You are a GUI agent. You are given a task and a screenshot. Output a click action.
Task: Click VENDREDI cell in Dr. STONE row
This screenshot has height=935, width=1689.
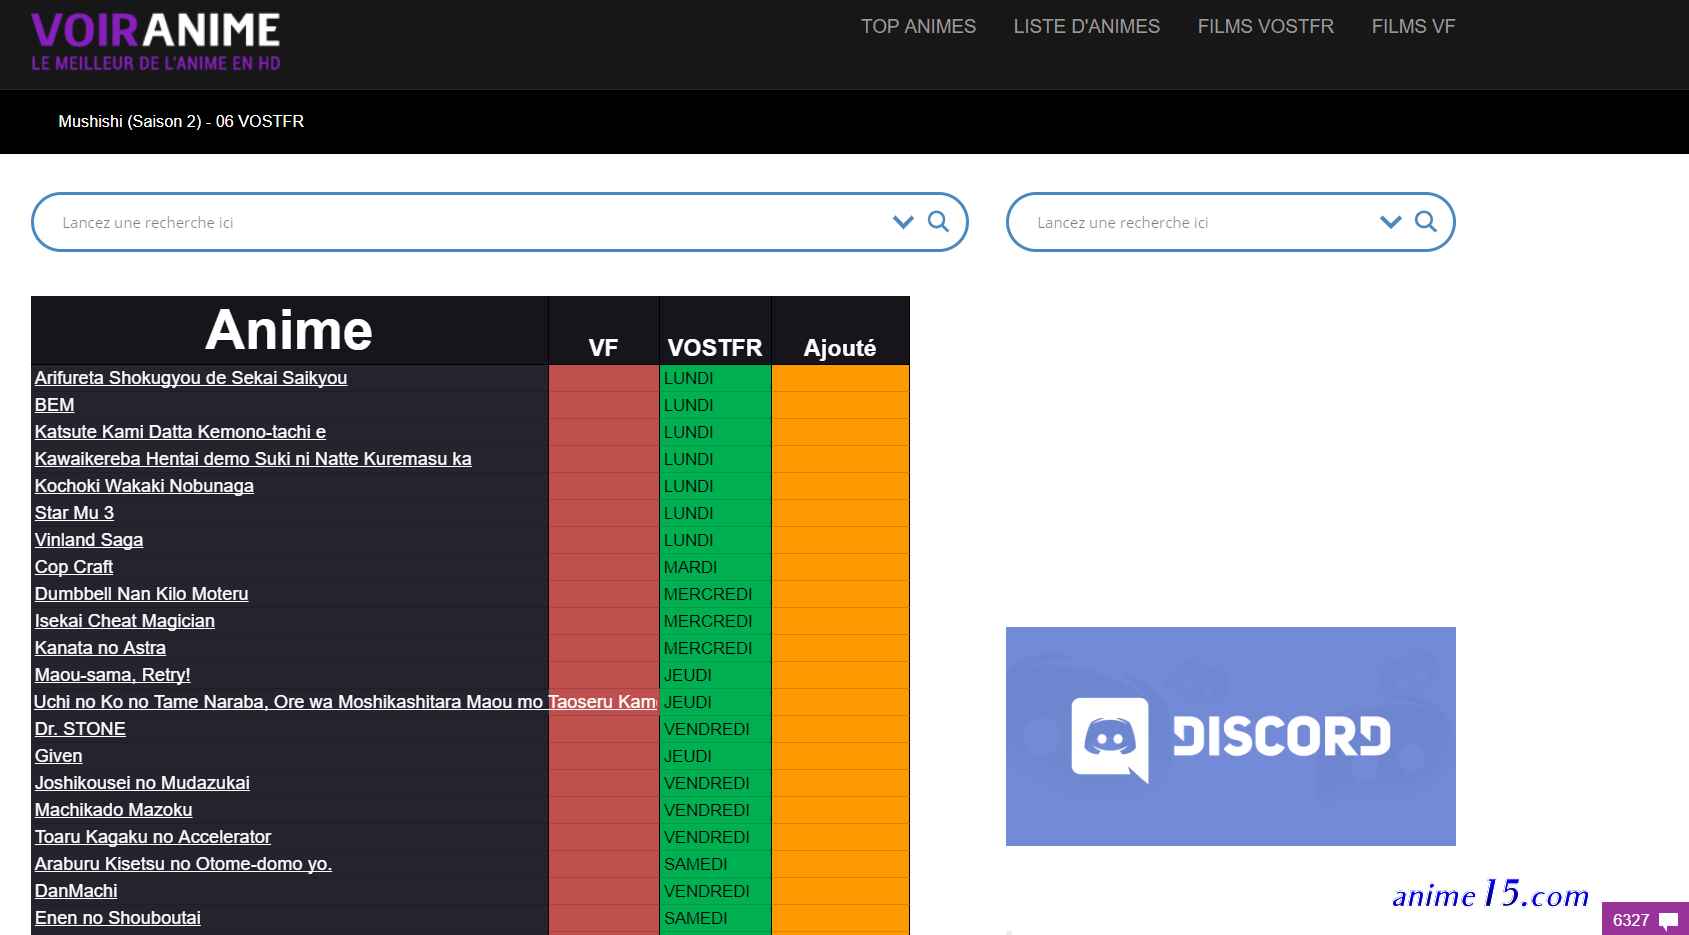(715, 729)
